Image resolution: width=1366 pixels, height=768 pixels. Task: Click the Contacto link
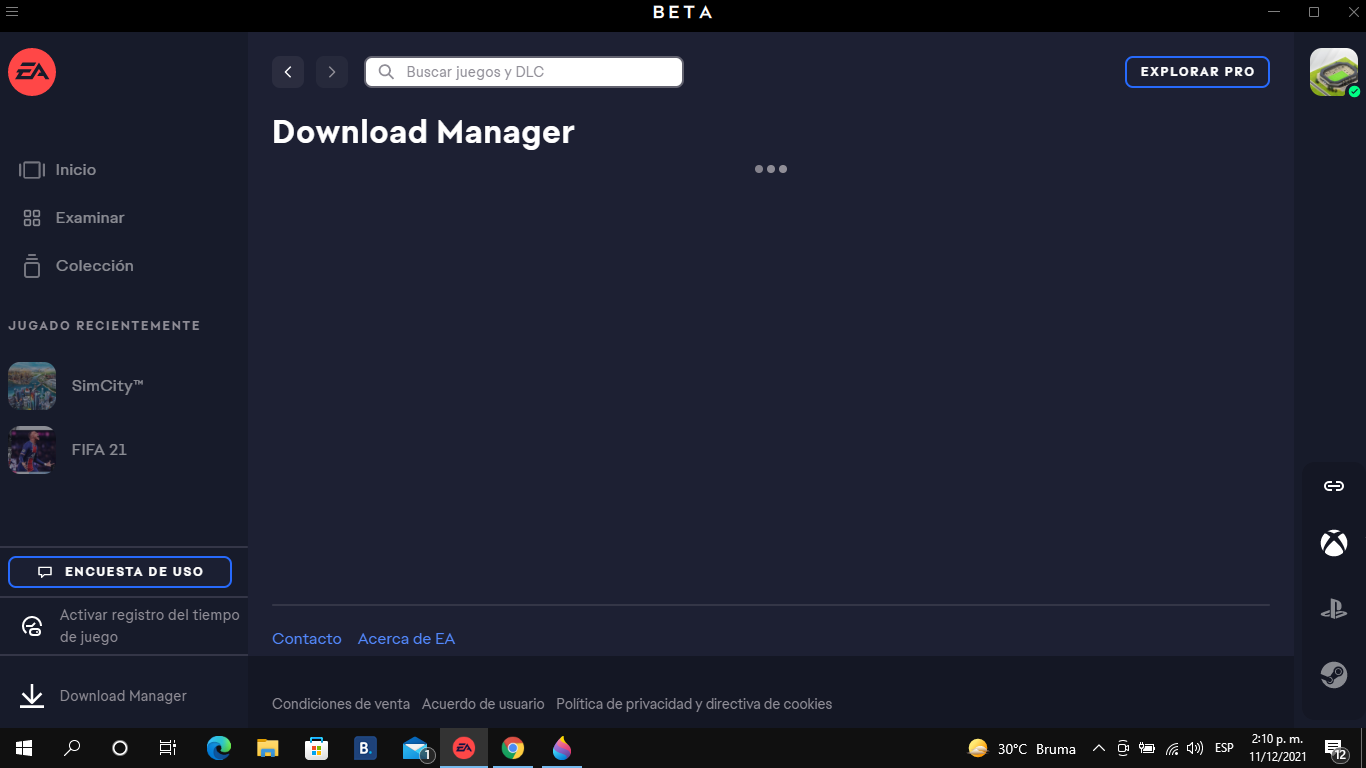(307, 639)
